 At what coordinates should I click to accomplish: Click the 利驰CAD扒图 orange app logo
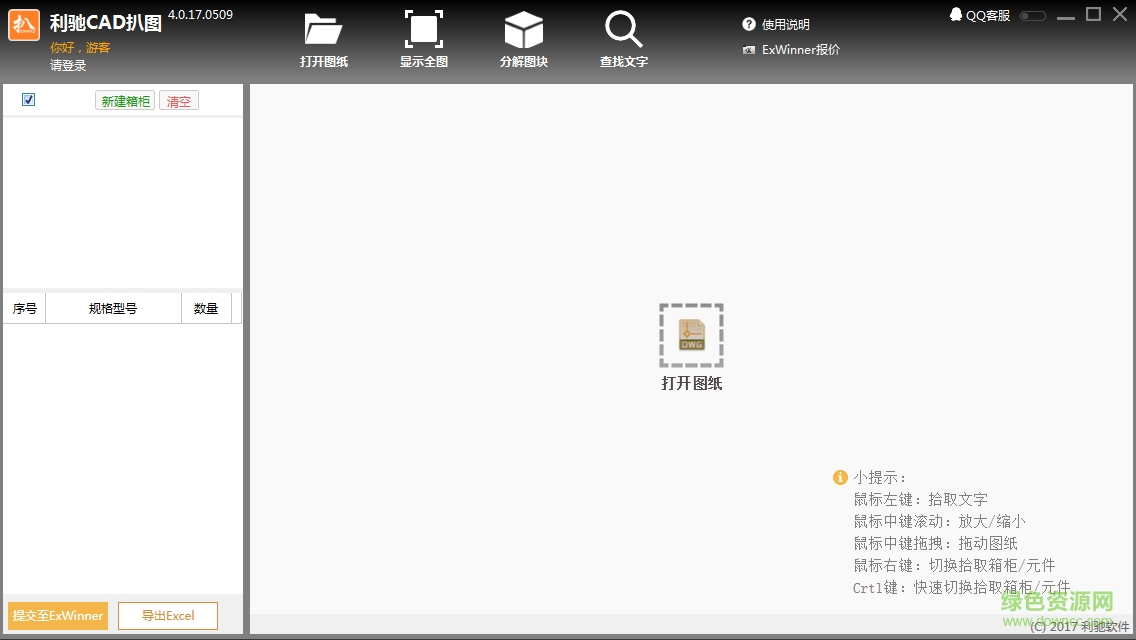tap(24, 25)
